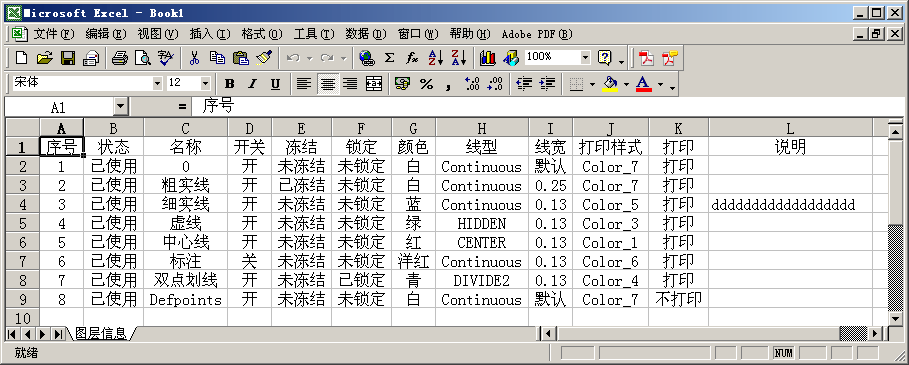Open the 视图(V) menu

[158, 34]
